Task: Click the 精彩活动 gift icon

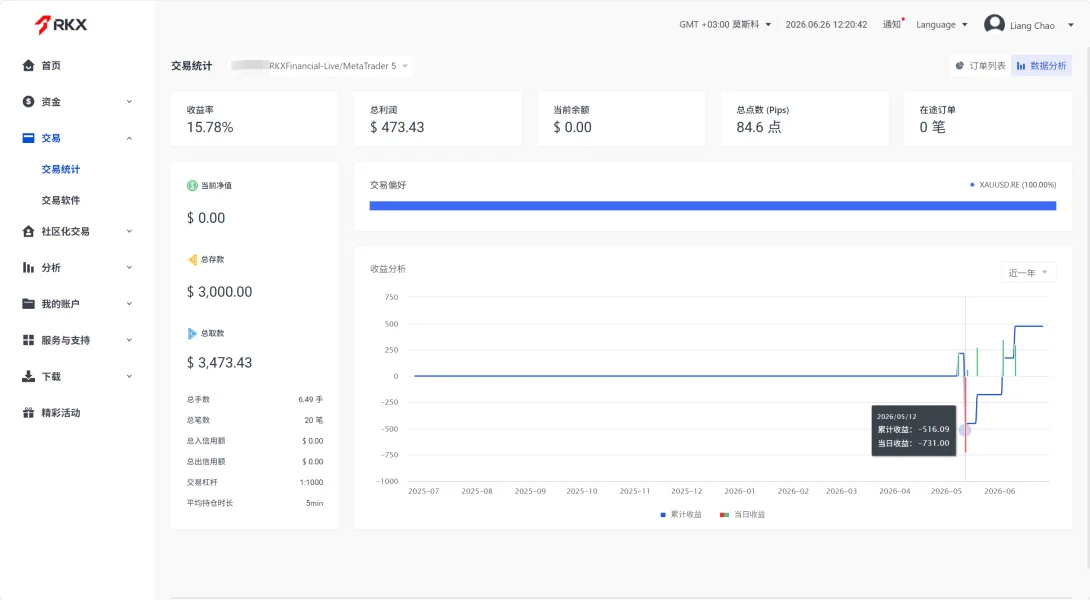Action: pyautogui.click(x=29, y=412)
